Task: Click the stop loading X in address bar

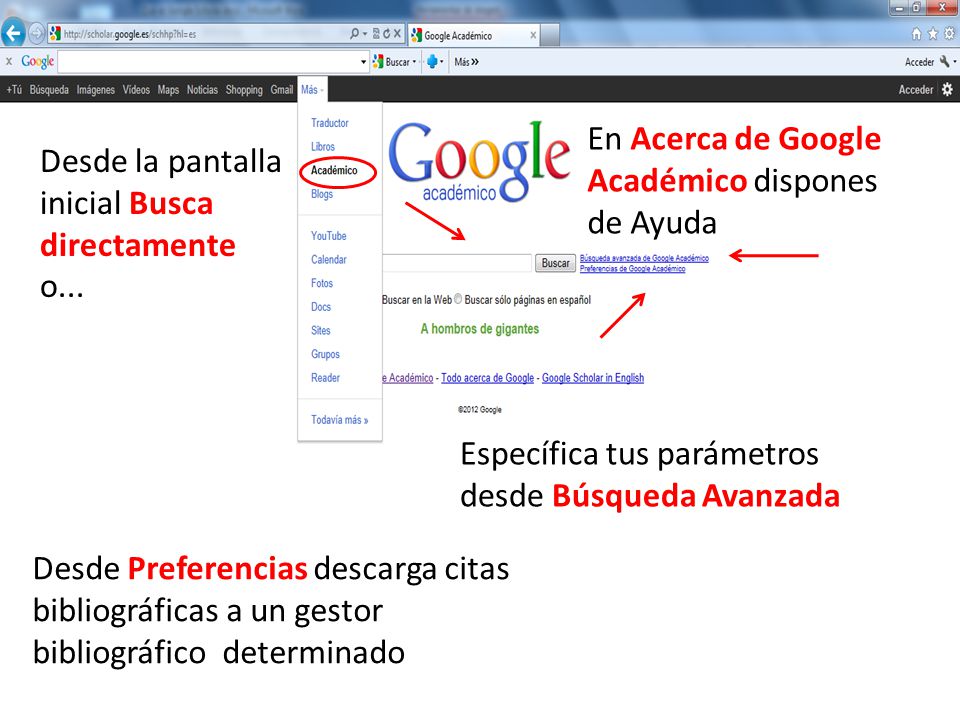Action: [x=397, y=34]
